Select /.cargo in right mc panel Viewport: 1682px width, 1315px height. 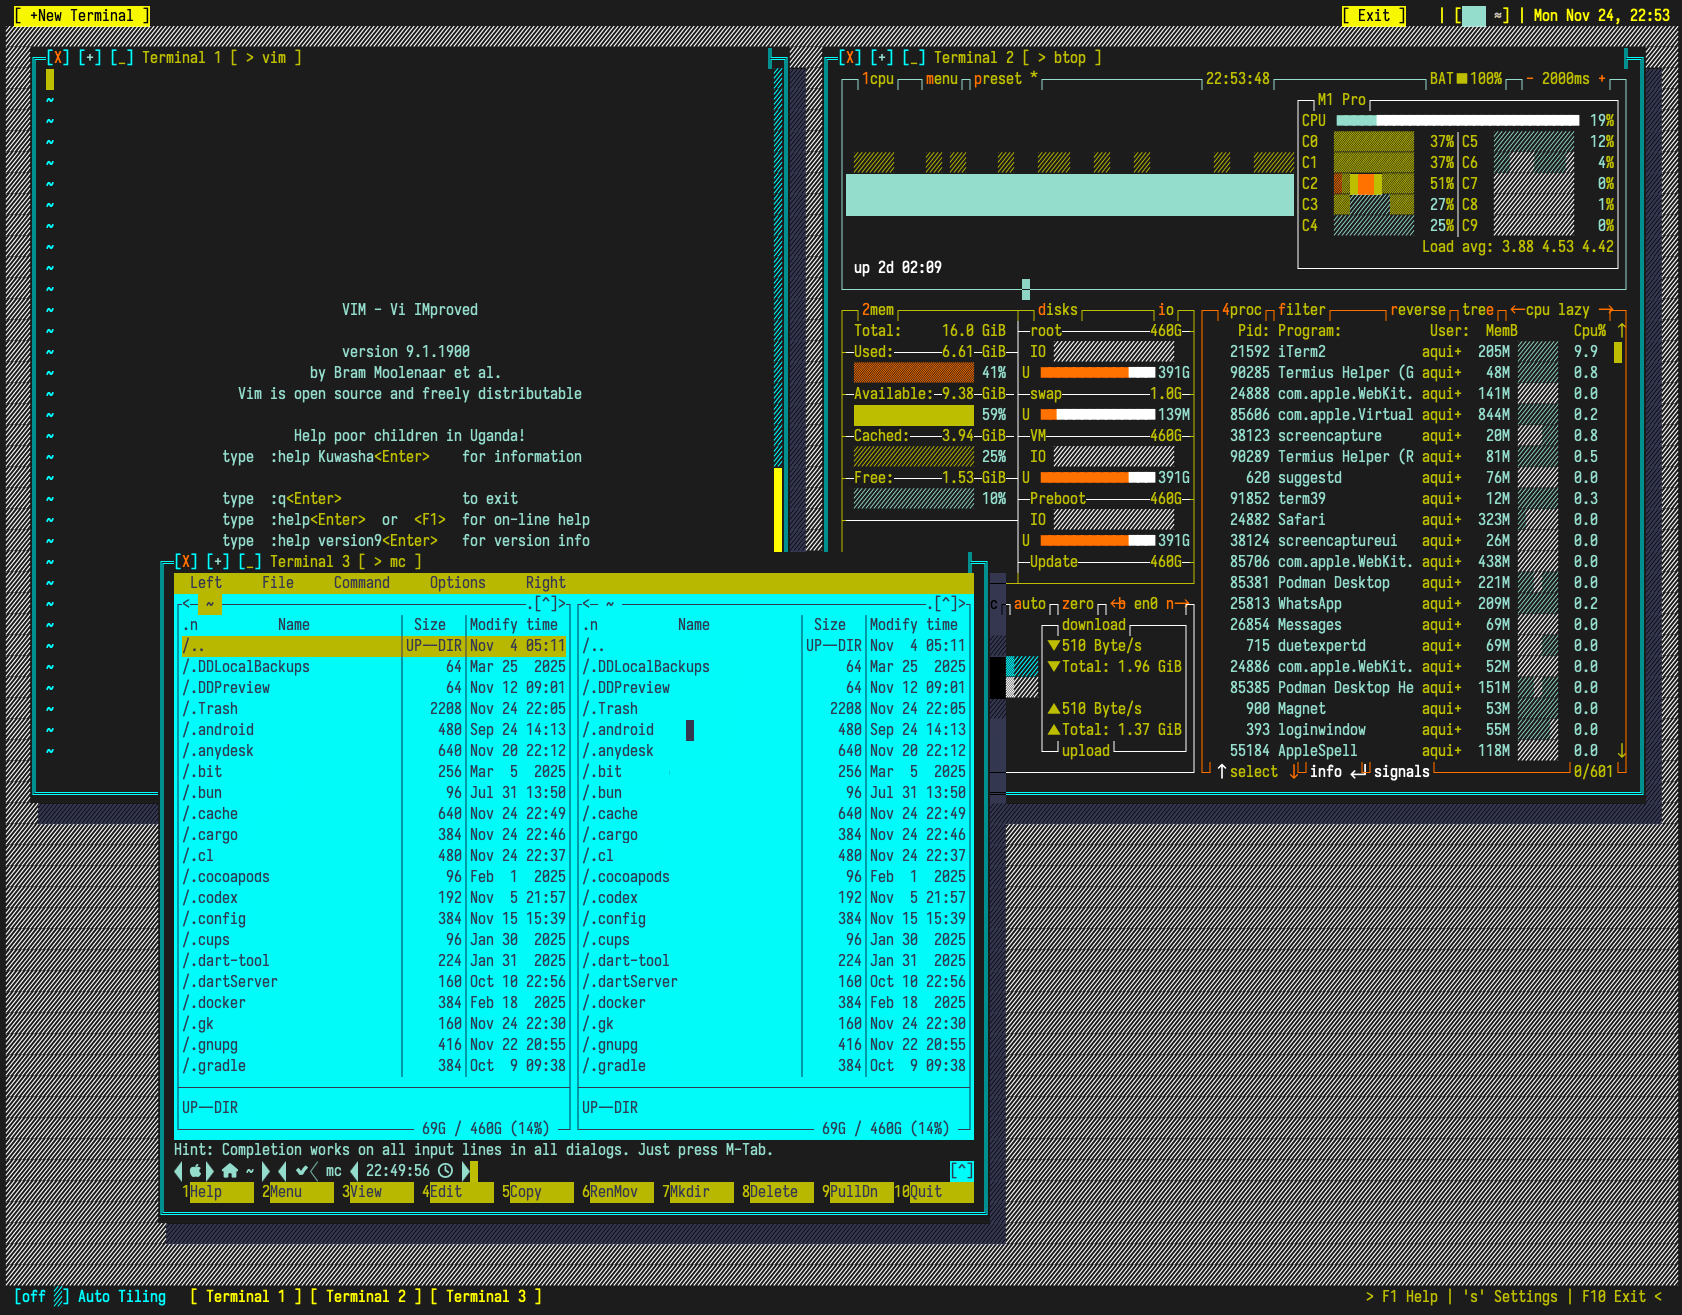774,835
